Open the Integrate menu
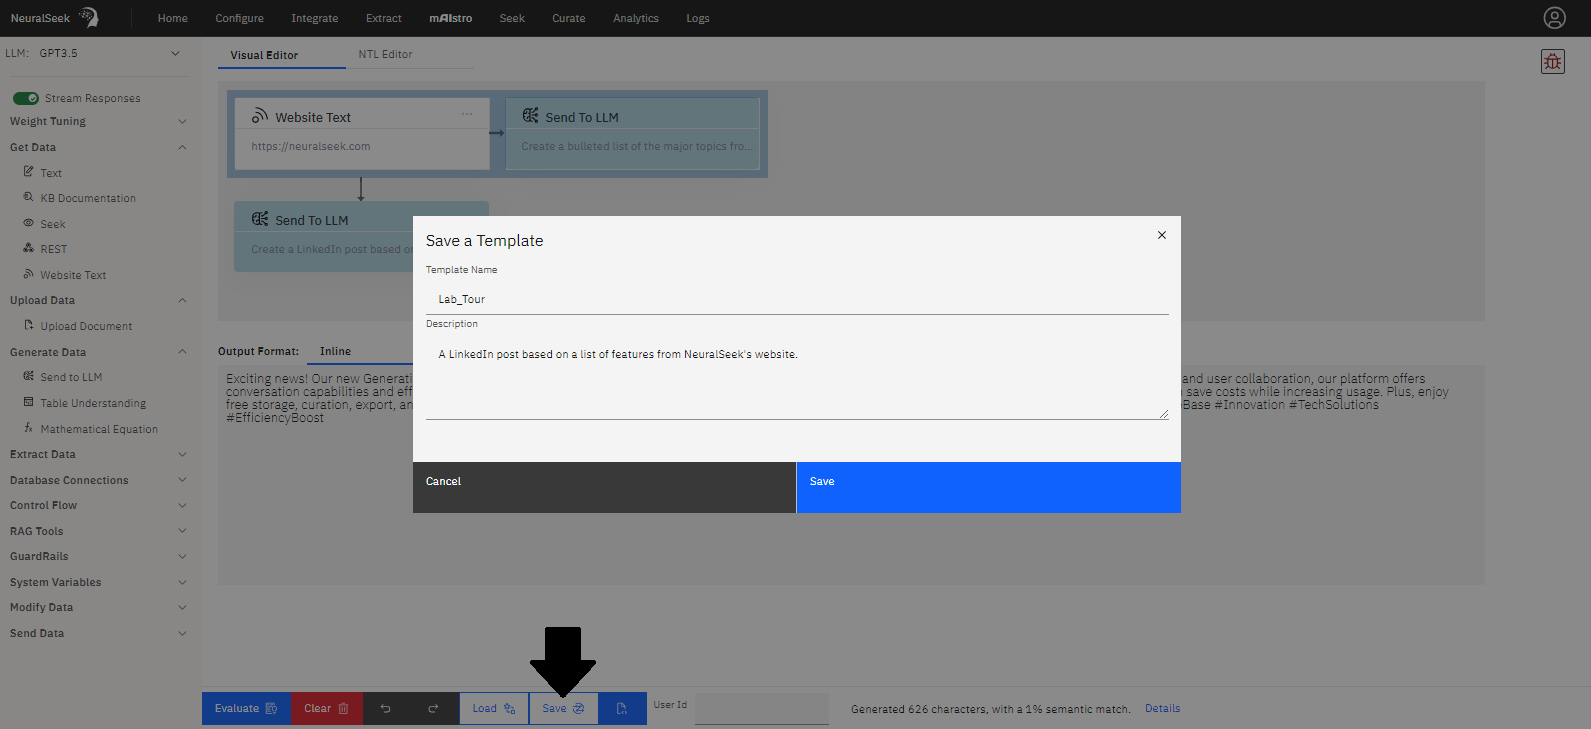 pyautogui.click(x=315, y=18)
